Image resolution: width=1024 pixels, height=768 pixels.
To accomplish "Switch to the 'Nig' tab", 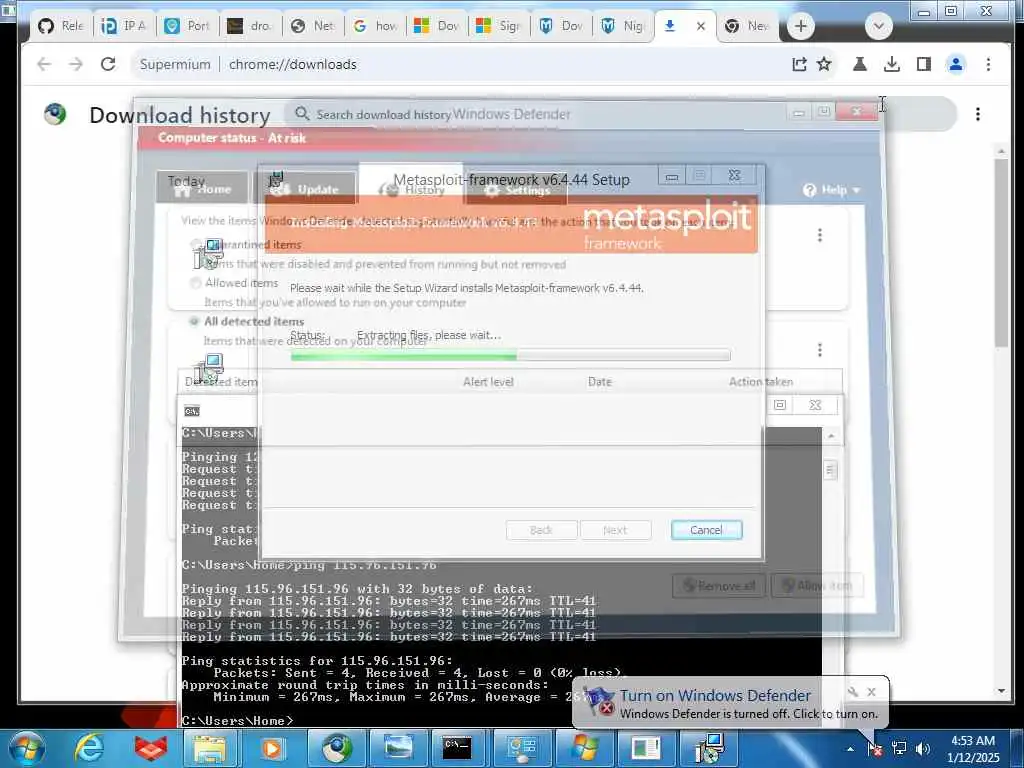I will pos(624,26).
